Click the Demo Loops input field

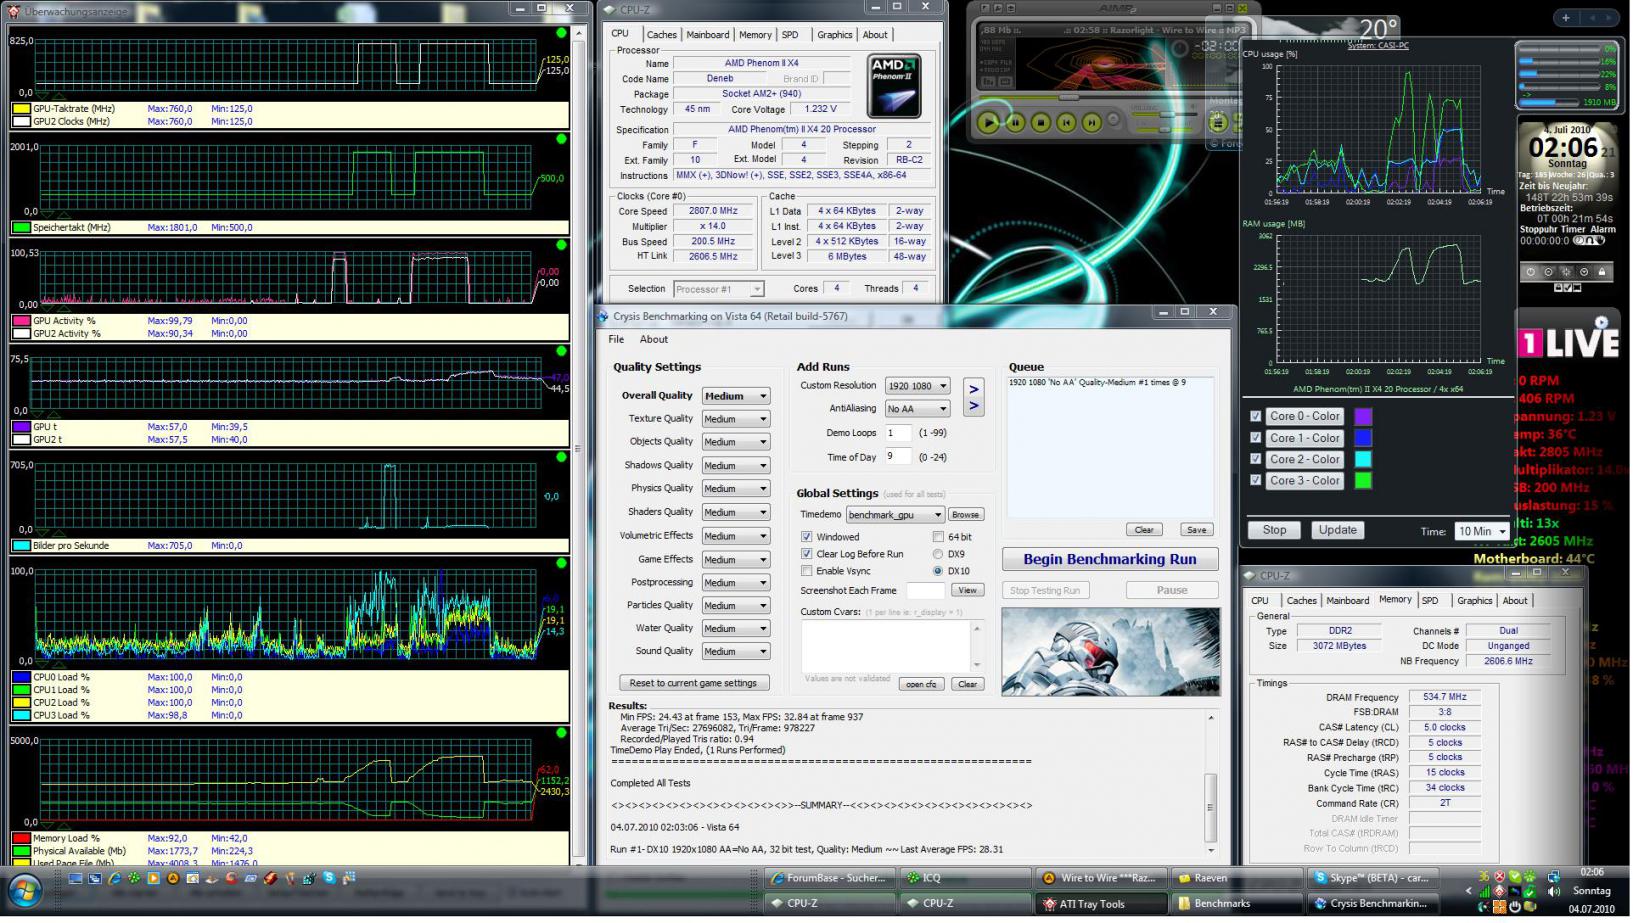[898, 433]
